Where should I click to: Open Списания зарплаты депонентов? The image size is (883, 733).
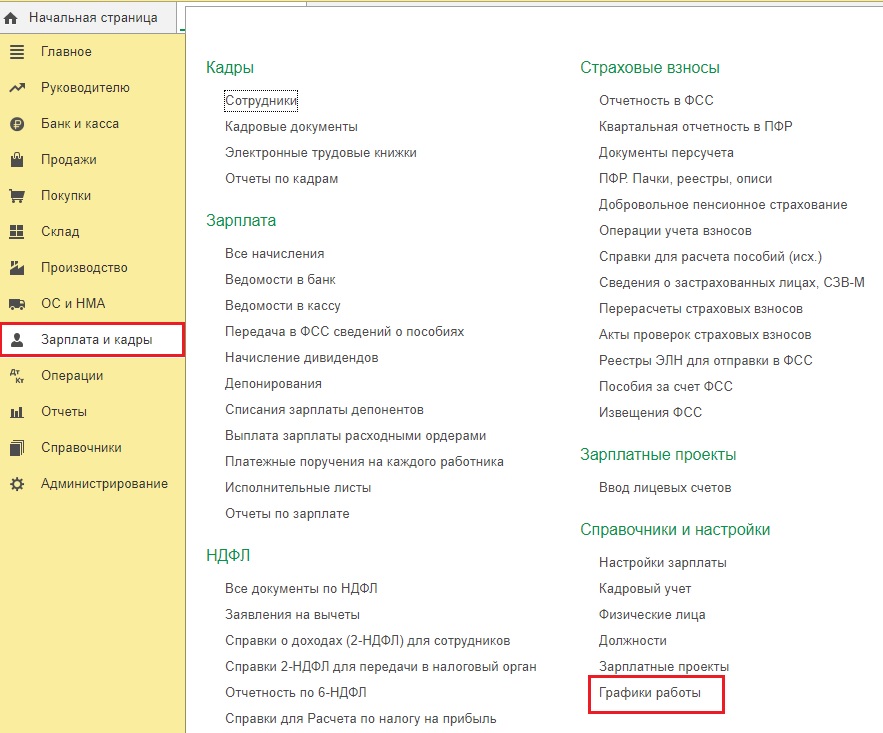(x=324, y=410)
